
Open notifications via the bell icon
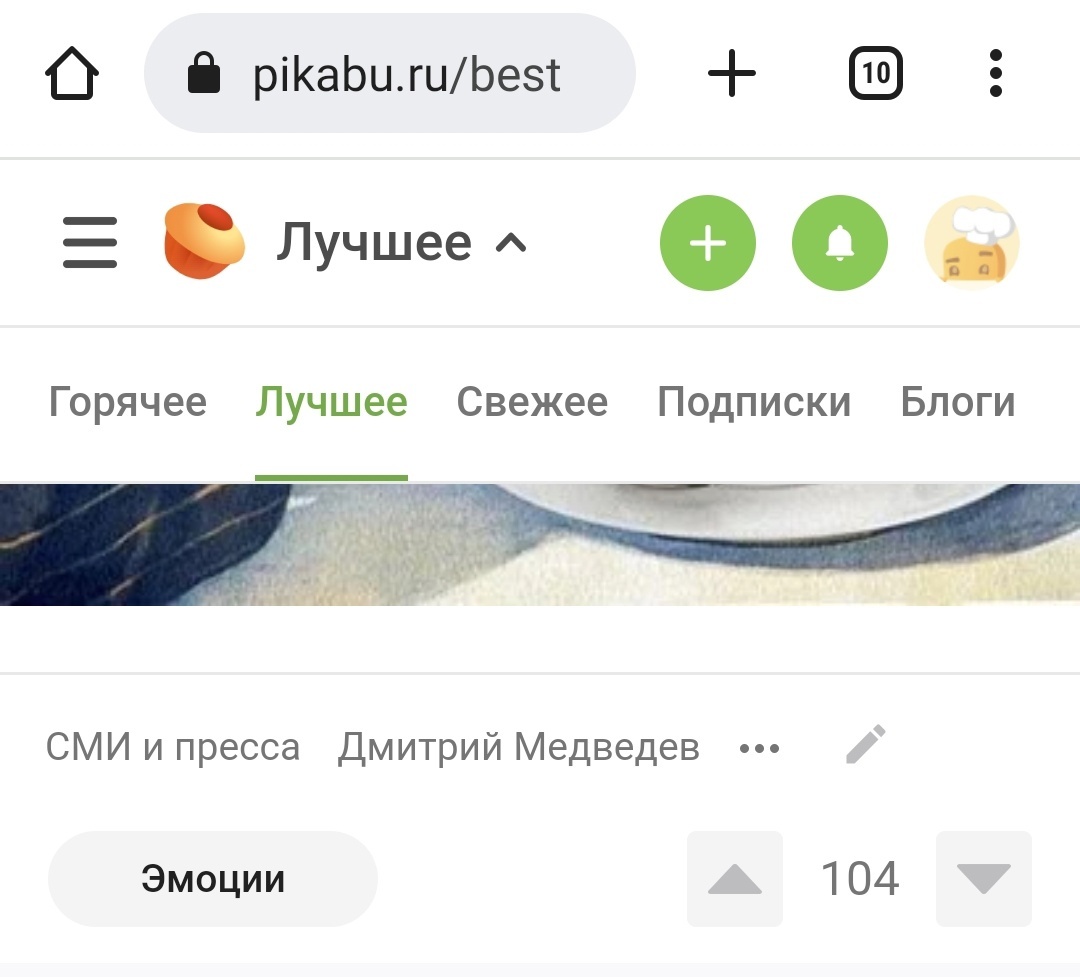pos(840,243)
